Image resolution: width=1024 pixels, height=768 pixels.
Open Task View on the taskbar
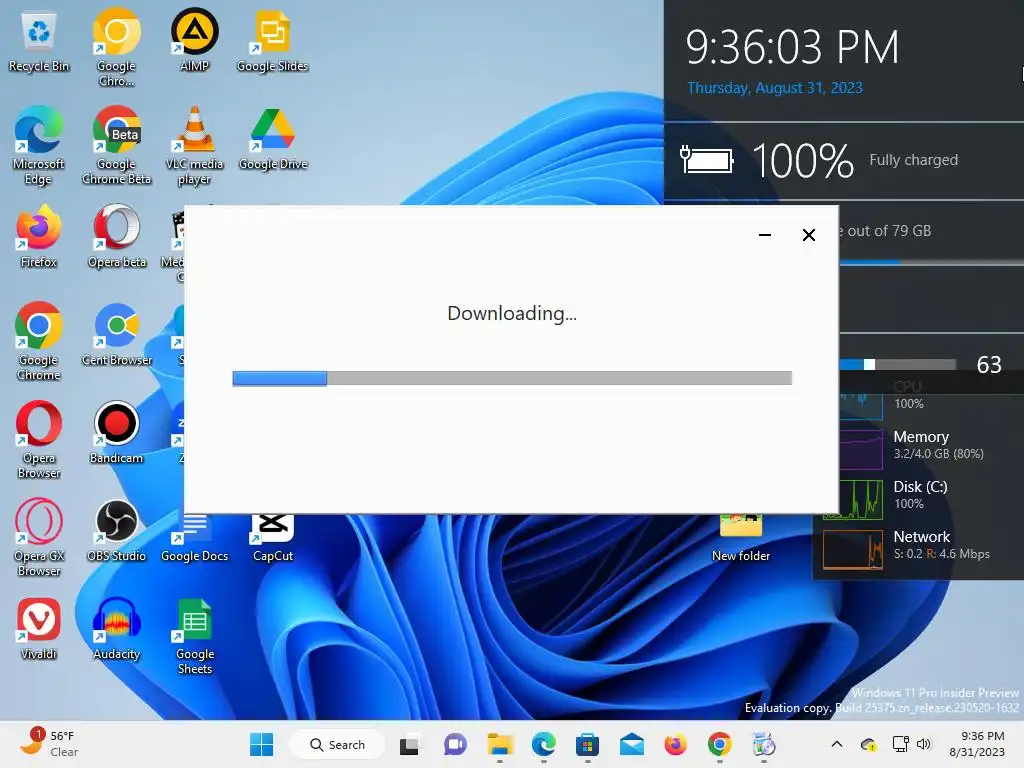pos(409,744)
